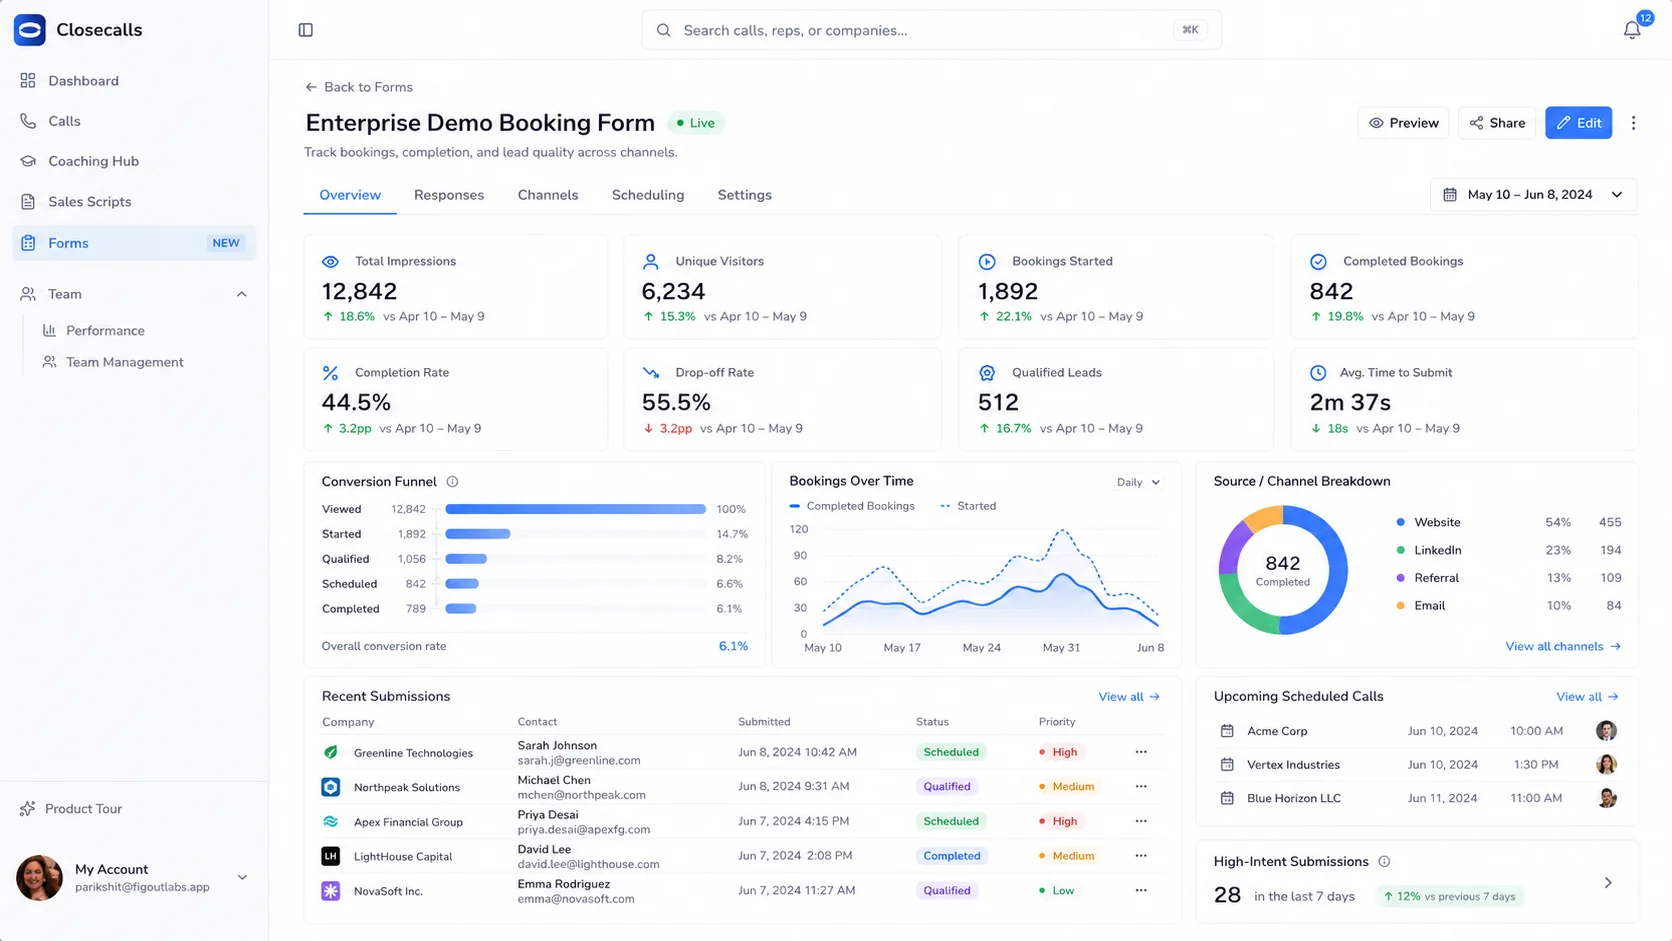This screenshot has width=1672, height=941.
Task: Click the Qualified Leads badge icon
Action: tap(987, 372)
